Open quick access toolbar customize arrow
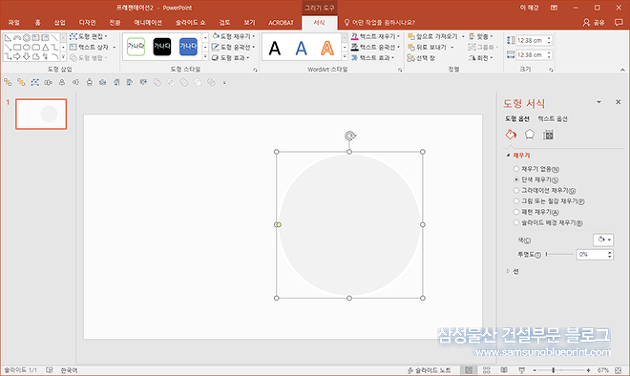 pos(225,83)
